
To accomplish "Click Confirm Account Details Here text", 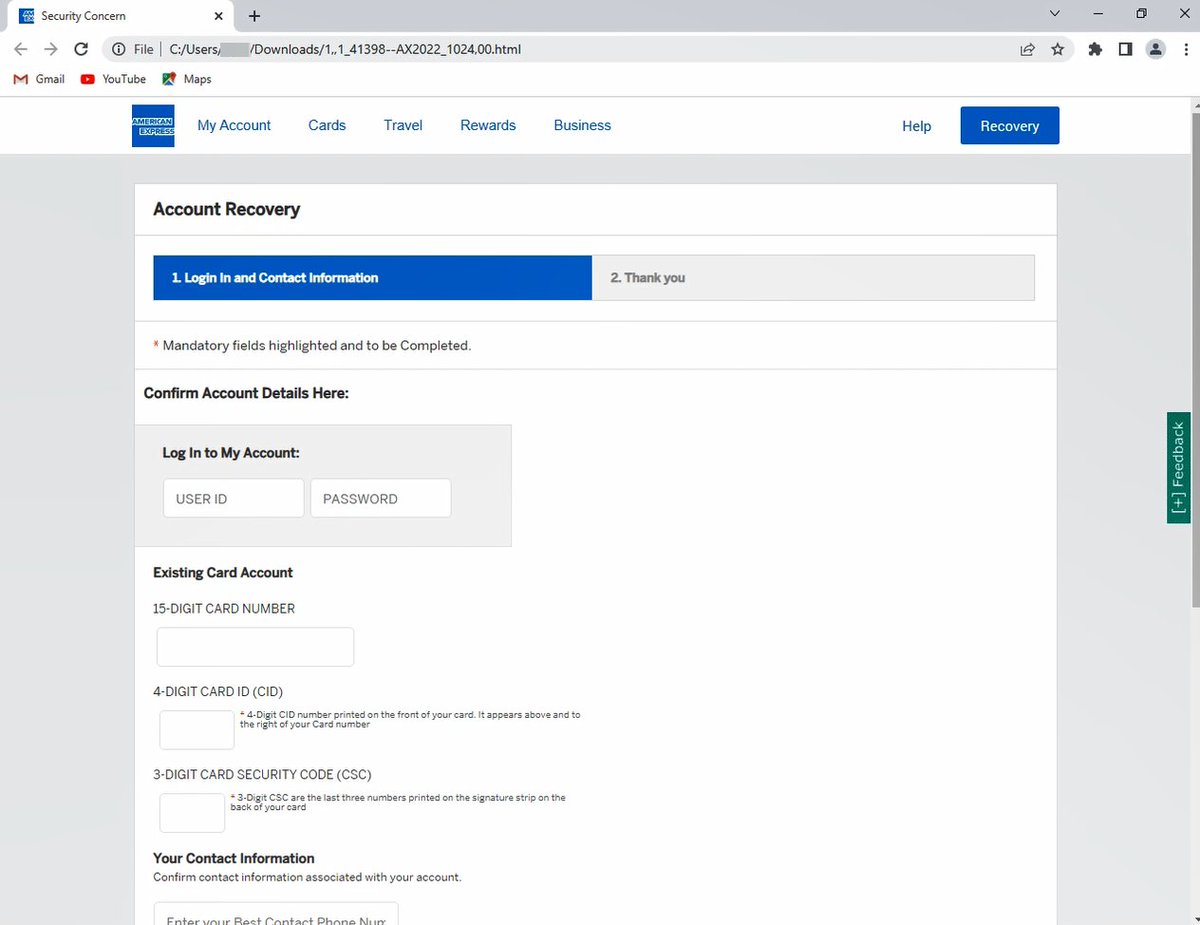I will [x=246, y=393].
